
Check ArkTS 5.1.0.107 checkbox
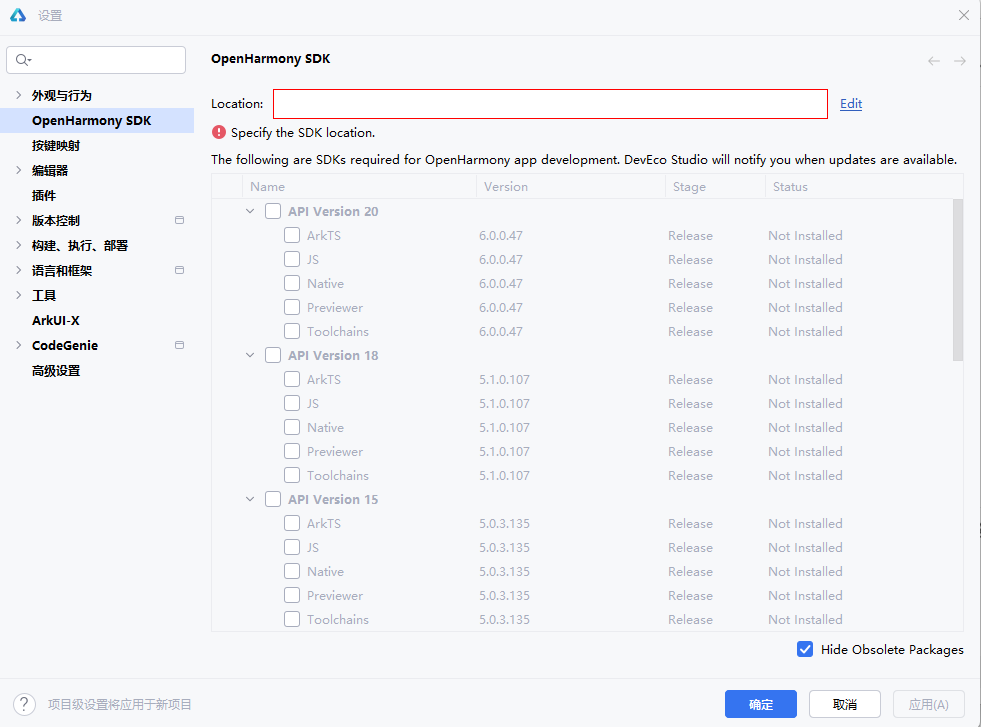[292, 379]
